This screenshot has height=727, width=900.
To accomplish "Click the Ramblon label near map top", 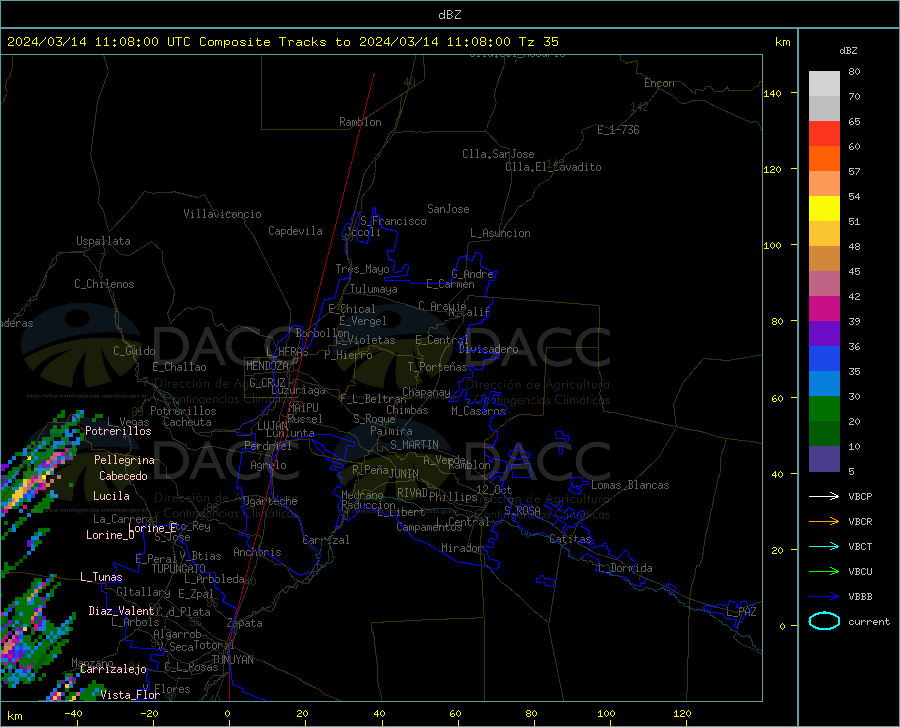I will [360, 122].
